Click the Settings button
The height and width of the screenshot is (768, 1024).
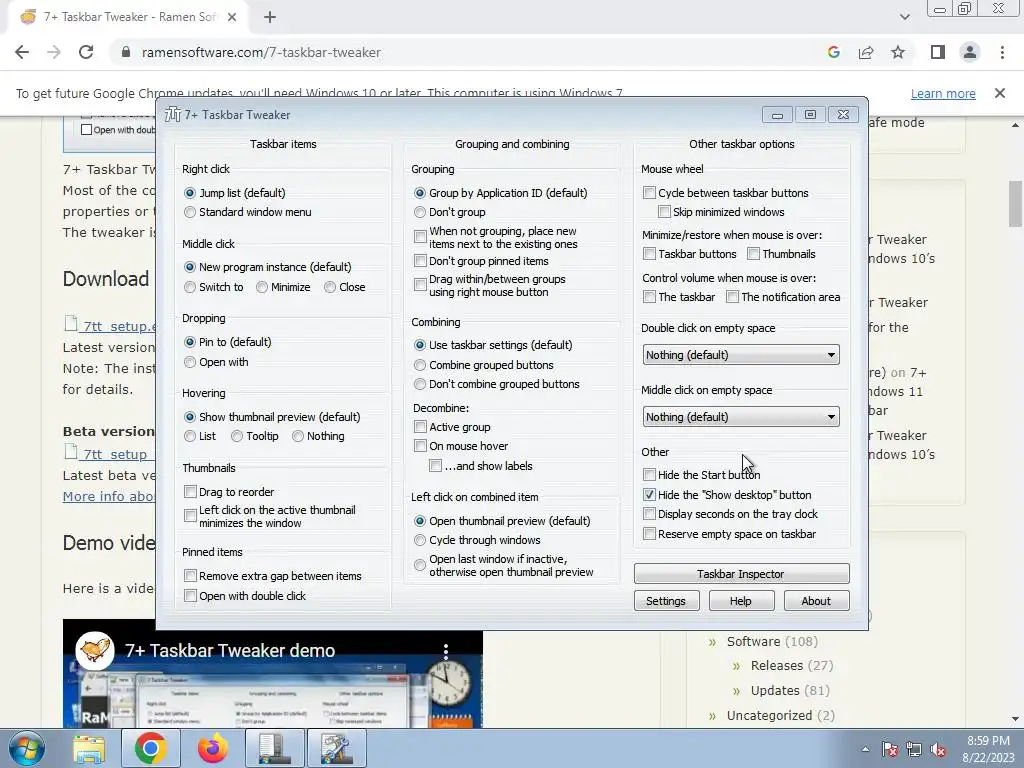pos(666,601)
